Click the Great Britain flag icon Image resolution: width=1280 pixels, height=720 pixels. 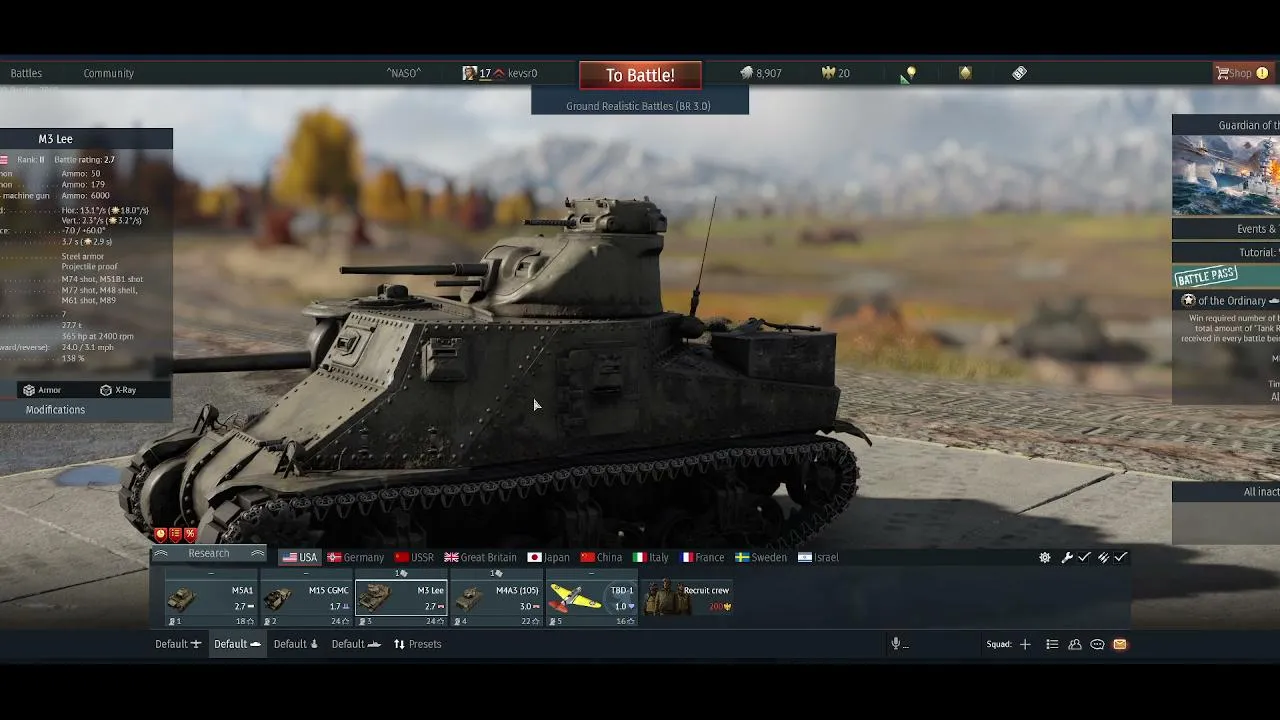click(451, 558)
